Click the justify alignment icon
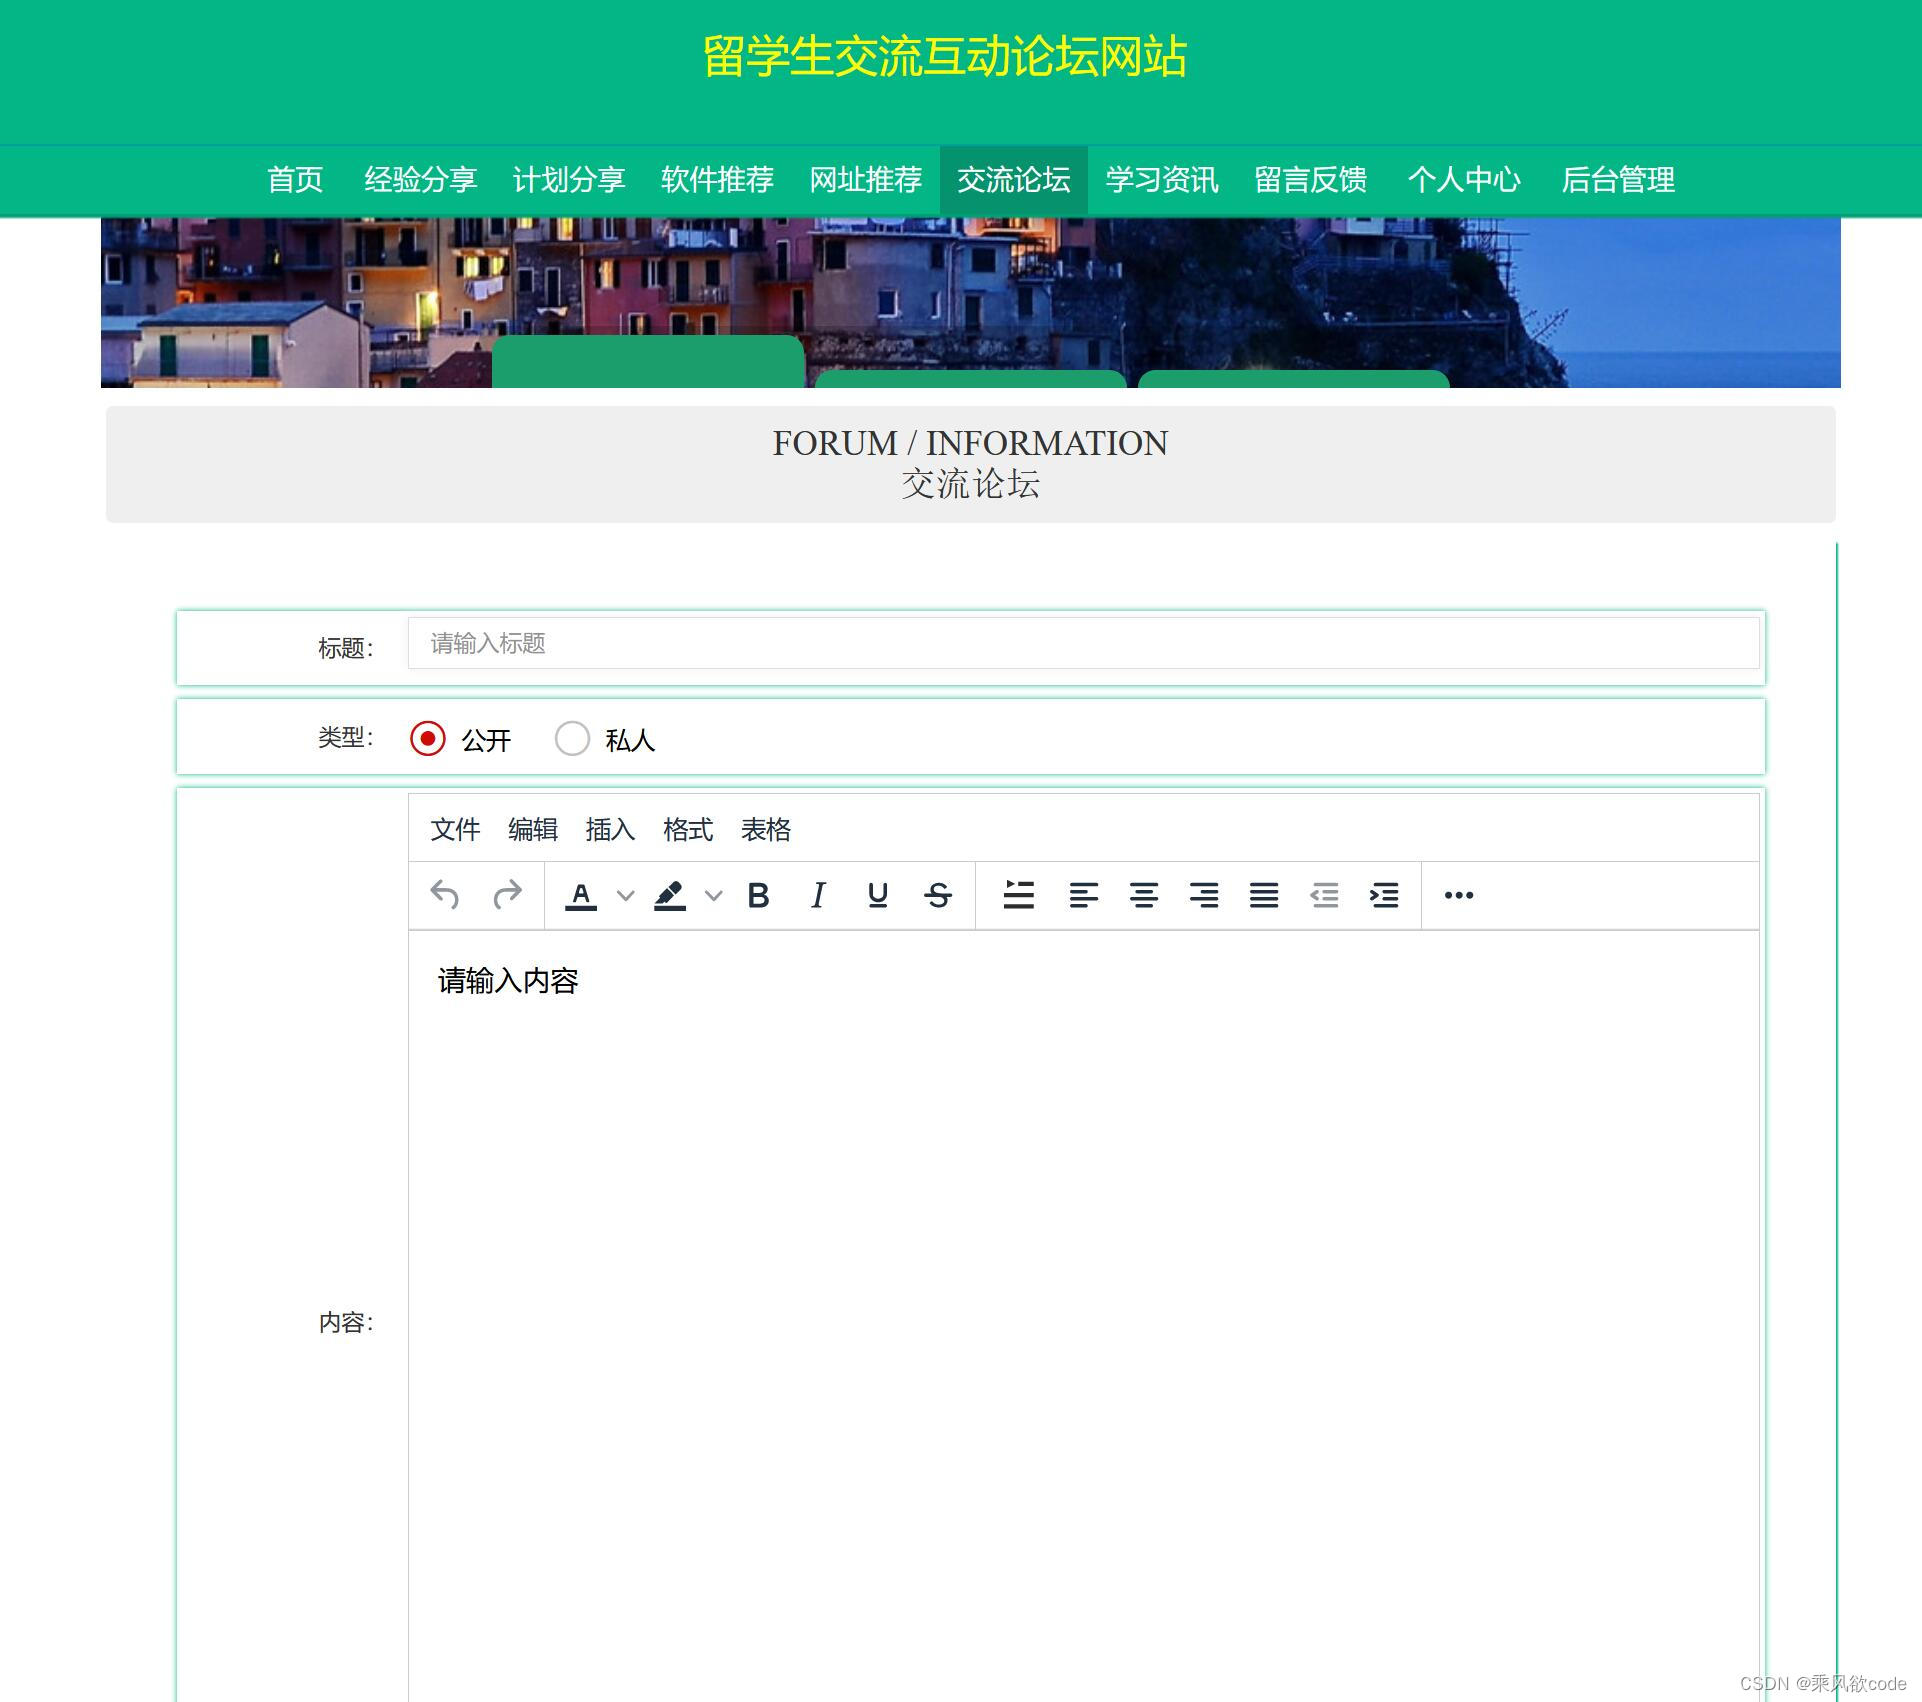The image size is (1922, 1702). (x=1264, y=895)
